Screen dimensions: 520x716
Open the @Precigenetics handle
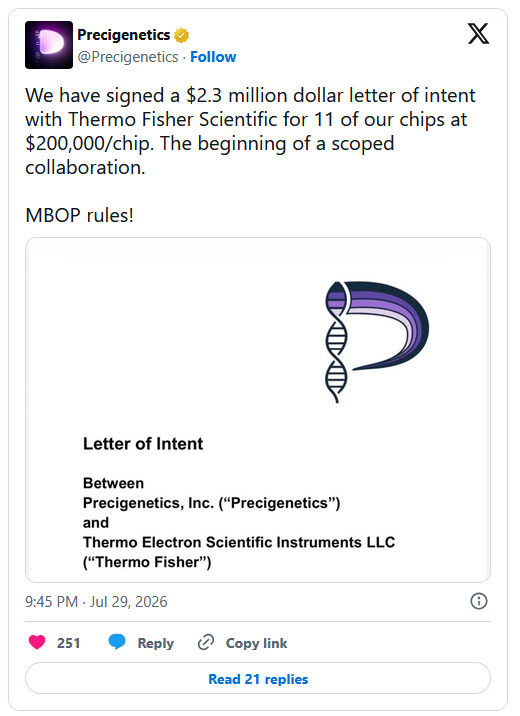(x=128, y=57)
